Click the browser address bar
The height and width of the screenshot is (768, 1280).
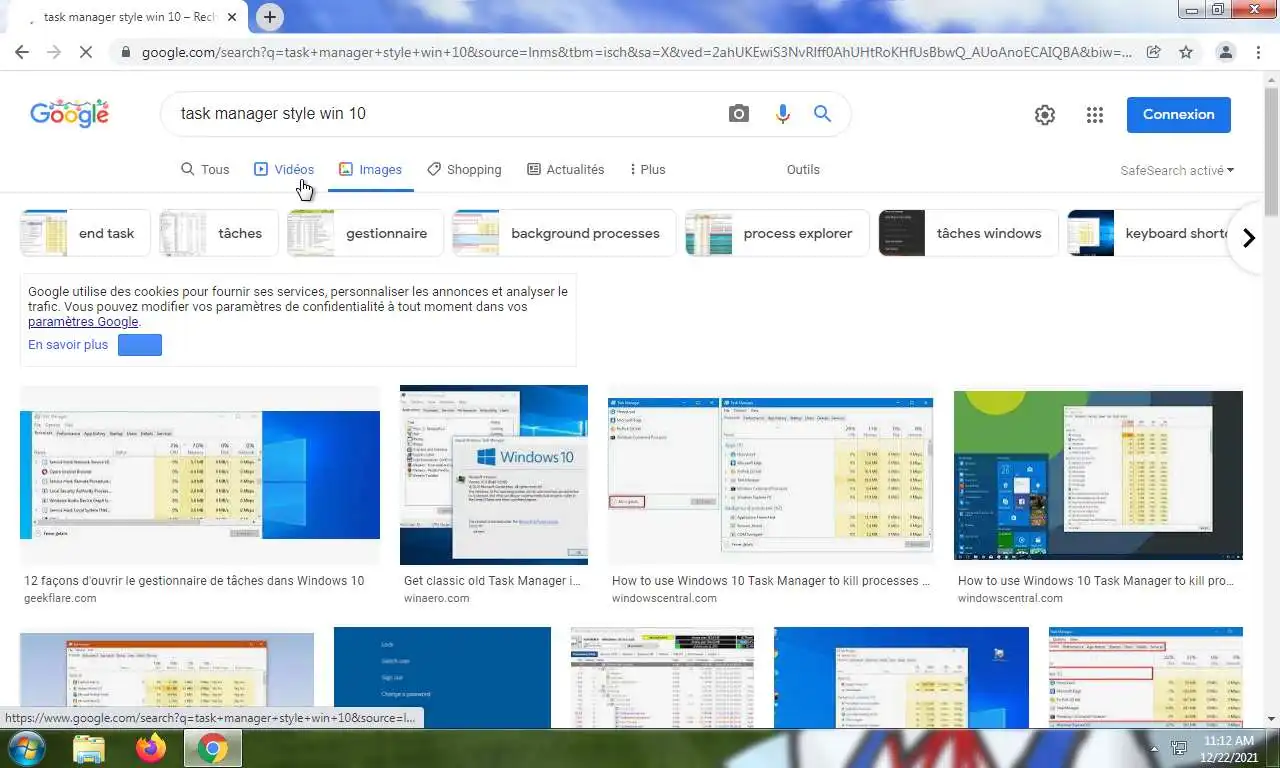point(636,52)
